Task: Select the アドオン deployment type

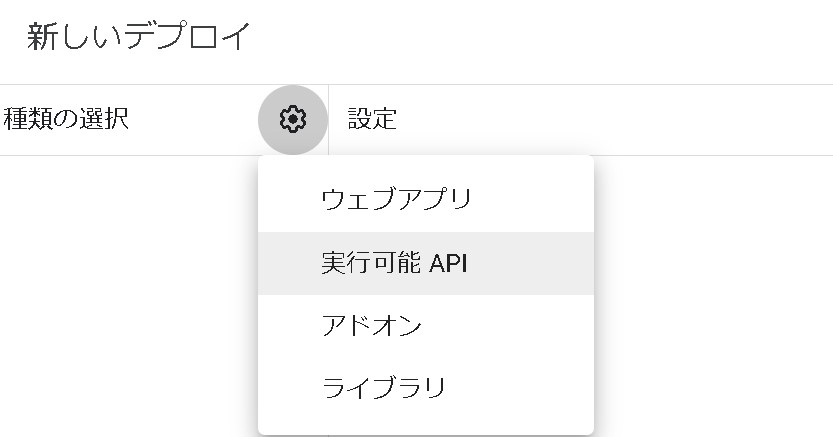Action: 371,326
